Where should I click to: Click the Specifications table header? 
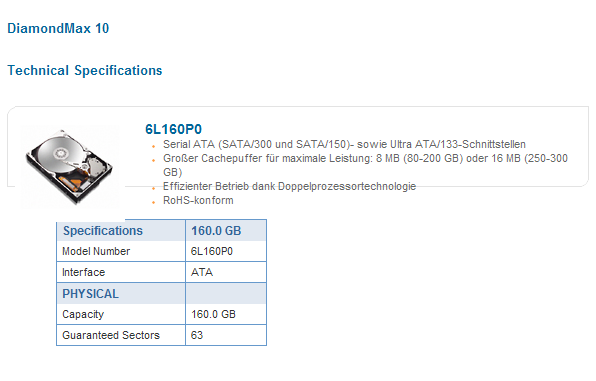point(121,230)
